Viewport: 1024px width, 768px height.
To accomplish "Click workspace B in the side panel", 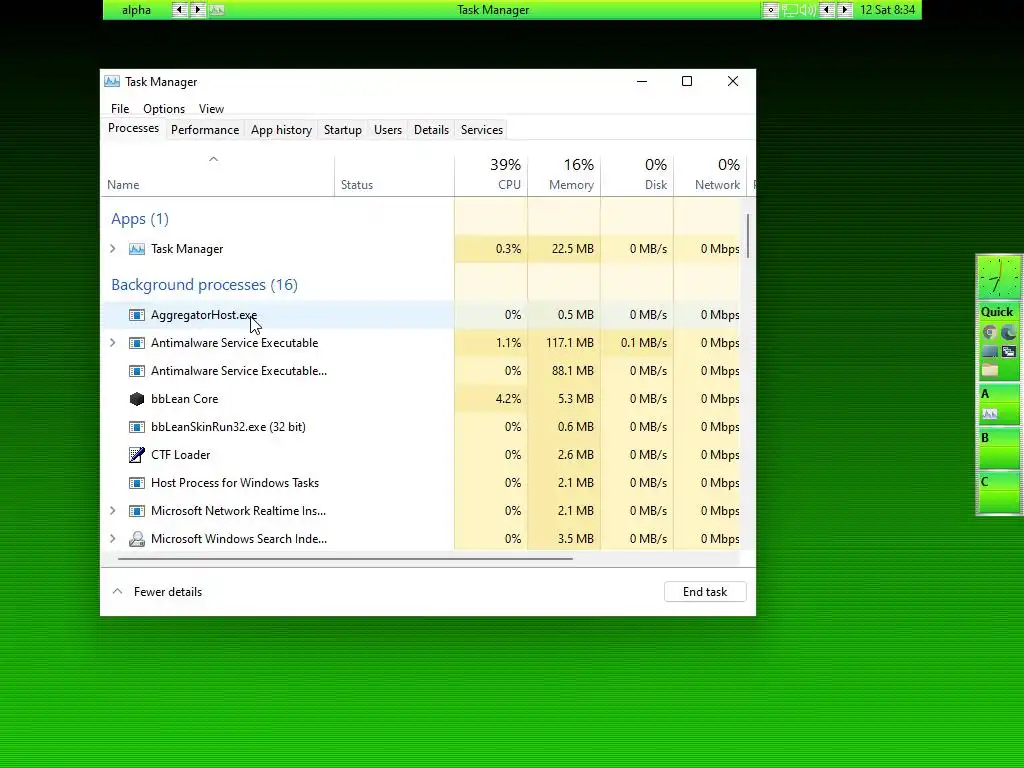I will point(998,449).
